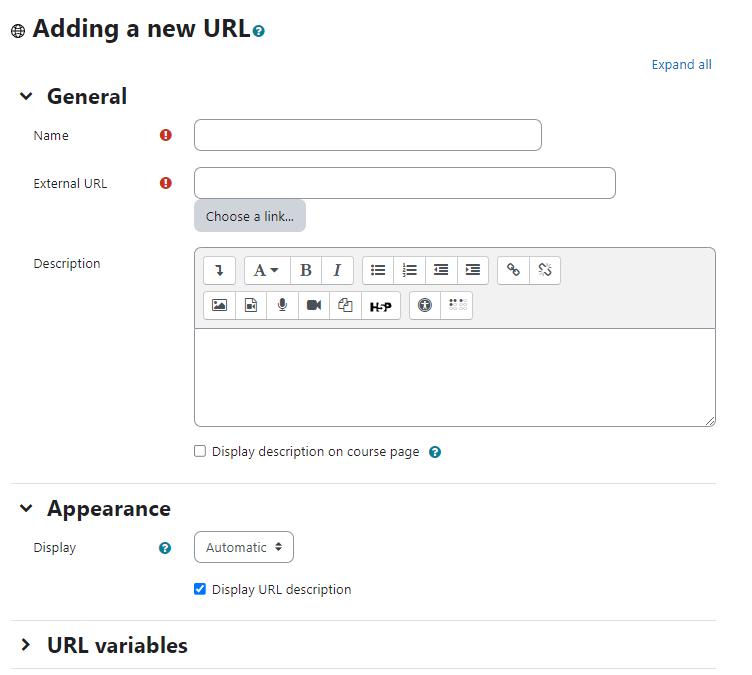Start audio recording with microphone icon
Image resolution: width=752 pixels, height=675 pixels.
click(282, 305)
